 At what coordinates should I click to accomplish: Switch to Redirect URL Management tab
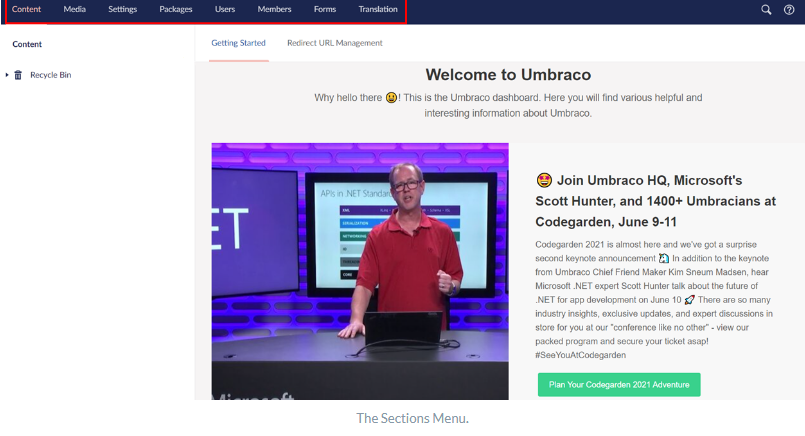(335, 43)
